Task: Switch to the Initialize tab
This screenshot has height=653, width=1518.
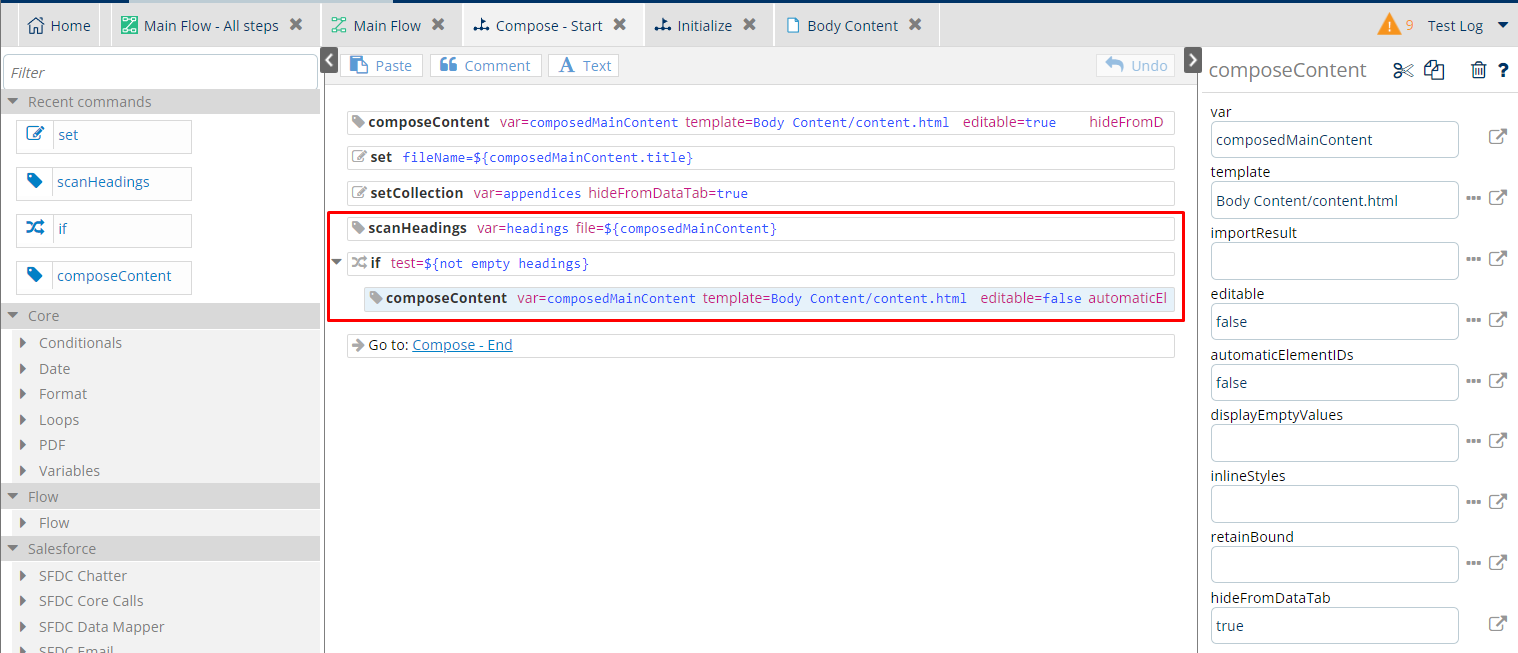Action: pyautogui.click(x=704, y=26)
